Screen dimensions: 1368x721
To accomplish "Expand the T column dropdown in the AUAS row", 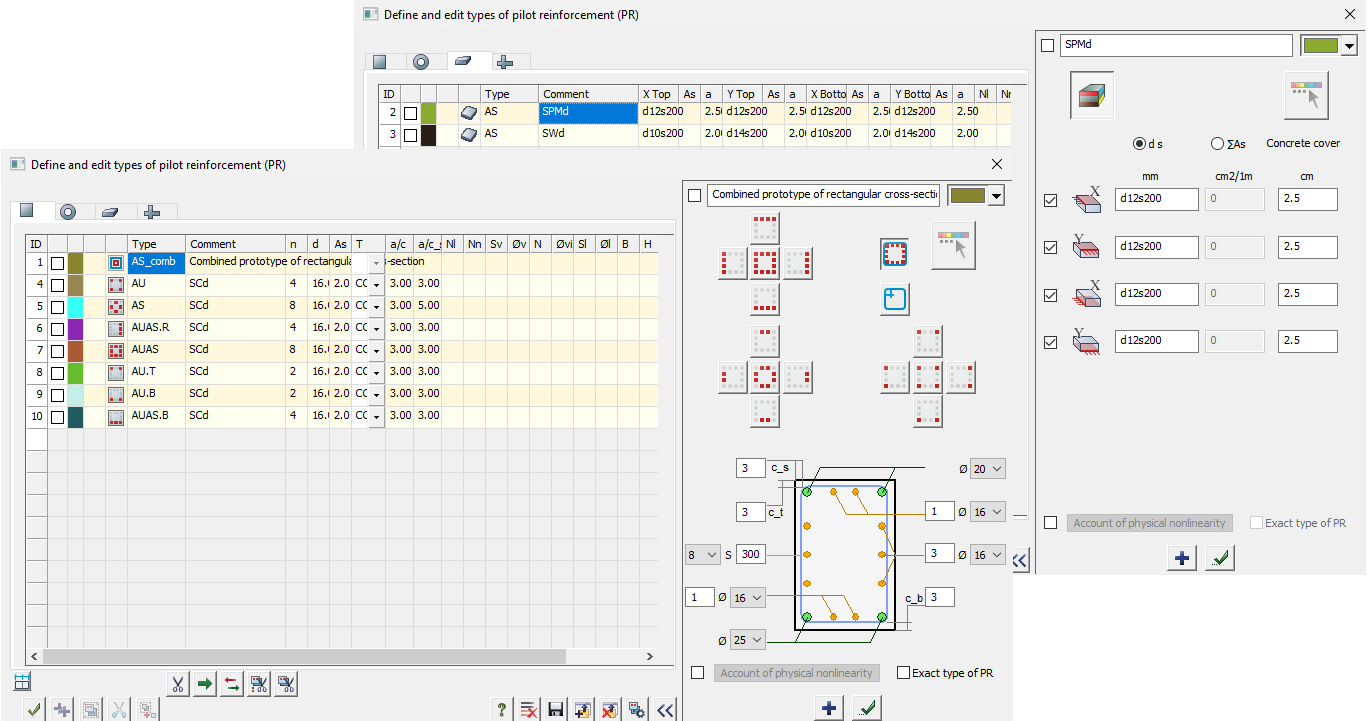I will coord(376,350).
